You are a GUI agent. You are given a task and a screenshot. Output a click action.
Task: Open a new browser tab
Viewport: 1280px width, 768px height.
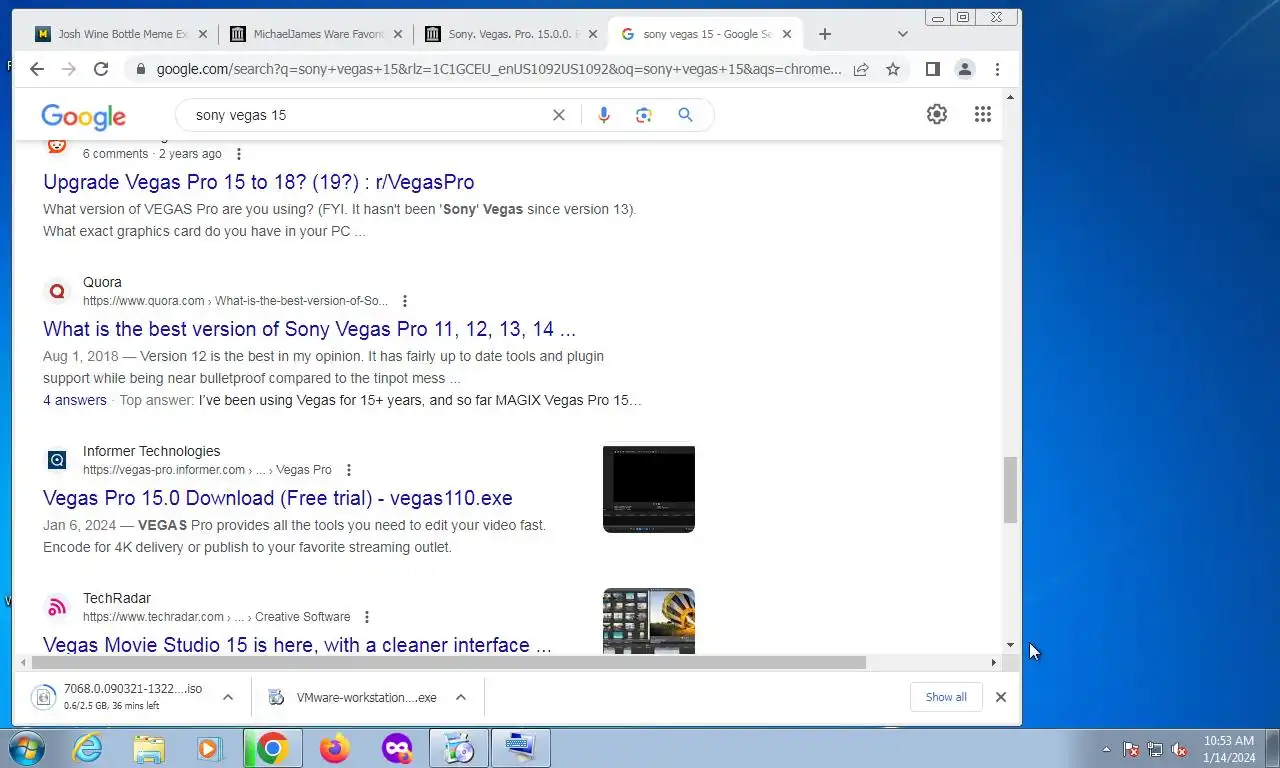click(825, 34)
